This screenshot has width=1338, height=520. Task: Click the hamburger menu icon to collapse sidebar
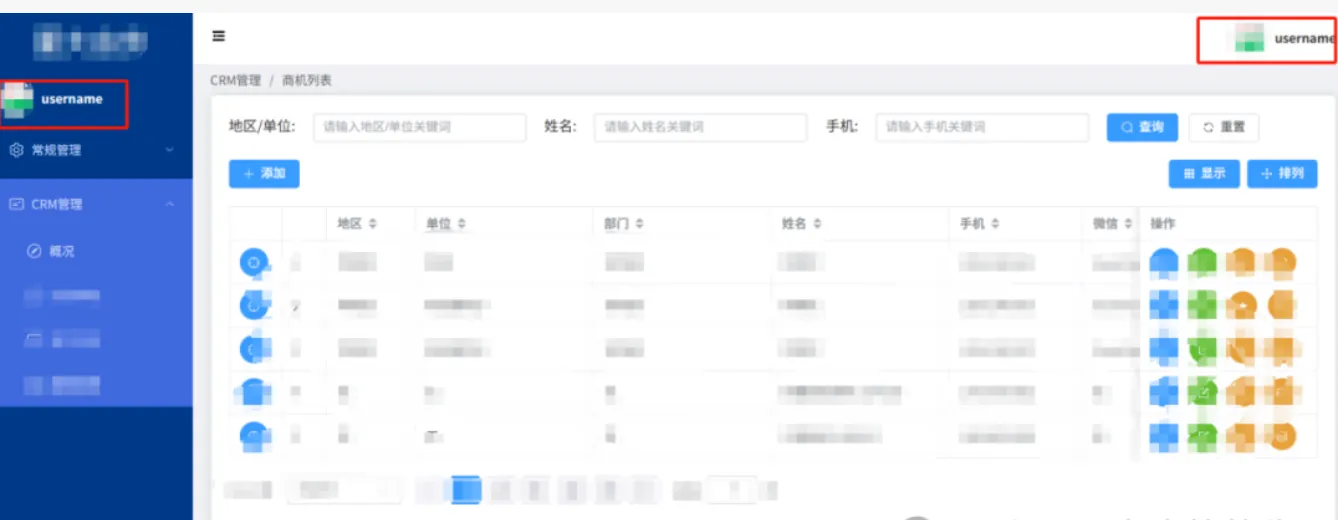click(x=218, y=37)
